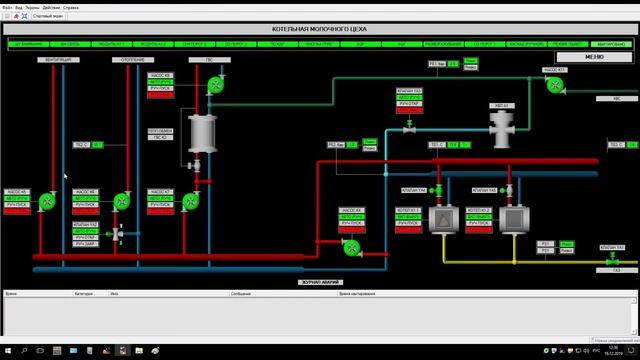Select the НАСОС К6 pump symbol
The width and height of the screenshot is (640, 360).
pos(122,201)
